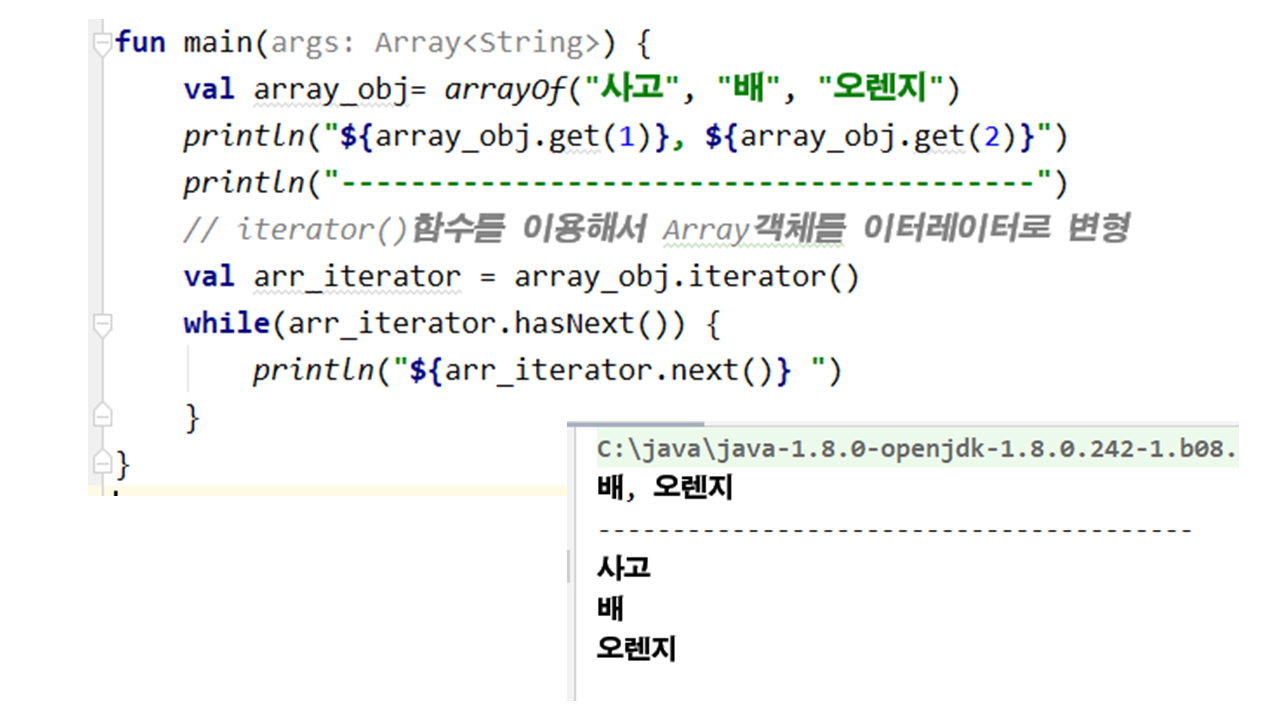Click arr_iterator.next() inside the loop
Viewport: 1280px width, 720px height.
(x=609, y=371)
